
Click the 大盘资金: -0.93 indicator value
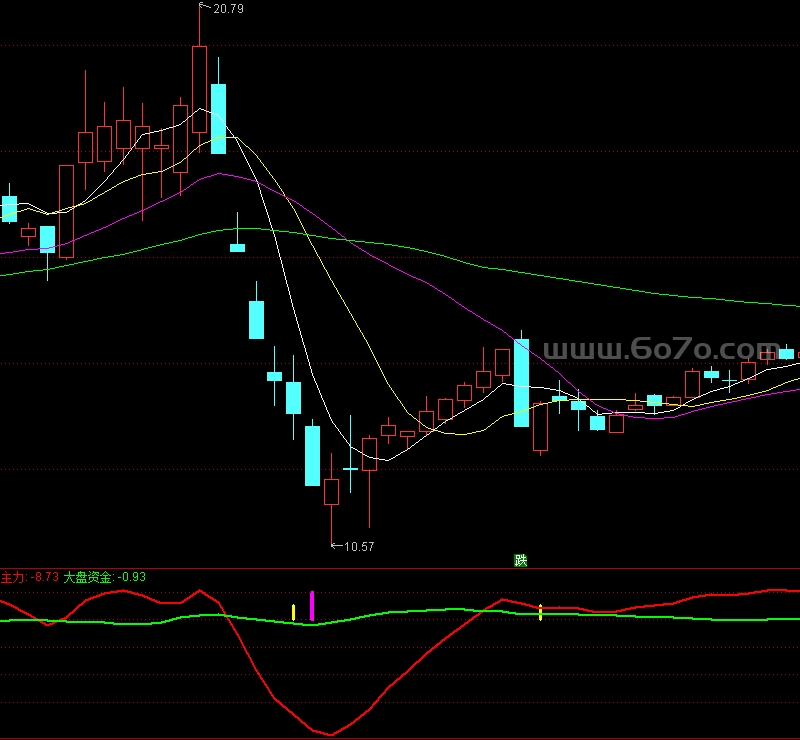[x=105, y=577]
